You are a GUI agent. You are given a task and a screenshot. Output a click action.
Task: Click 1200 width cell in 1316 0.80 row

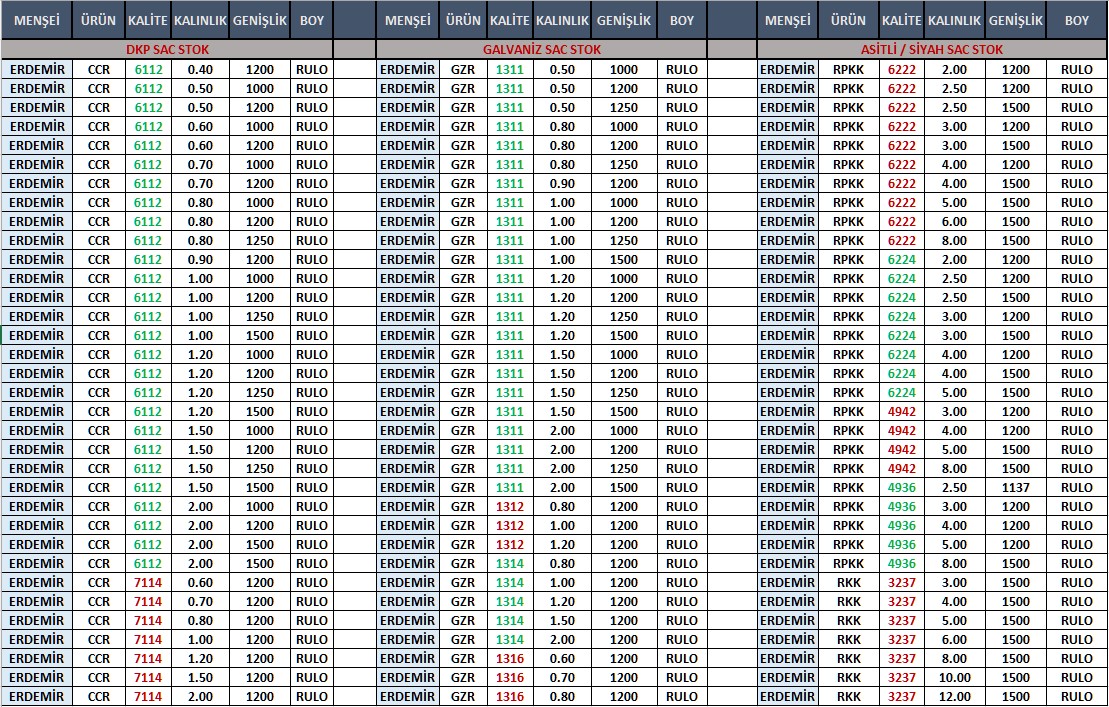tap(624, 696)
